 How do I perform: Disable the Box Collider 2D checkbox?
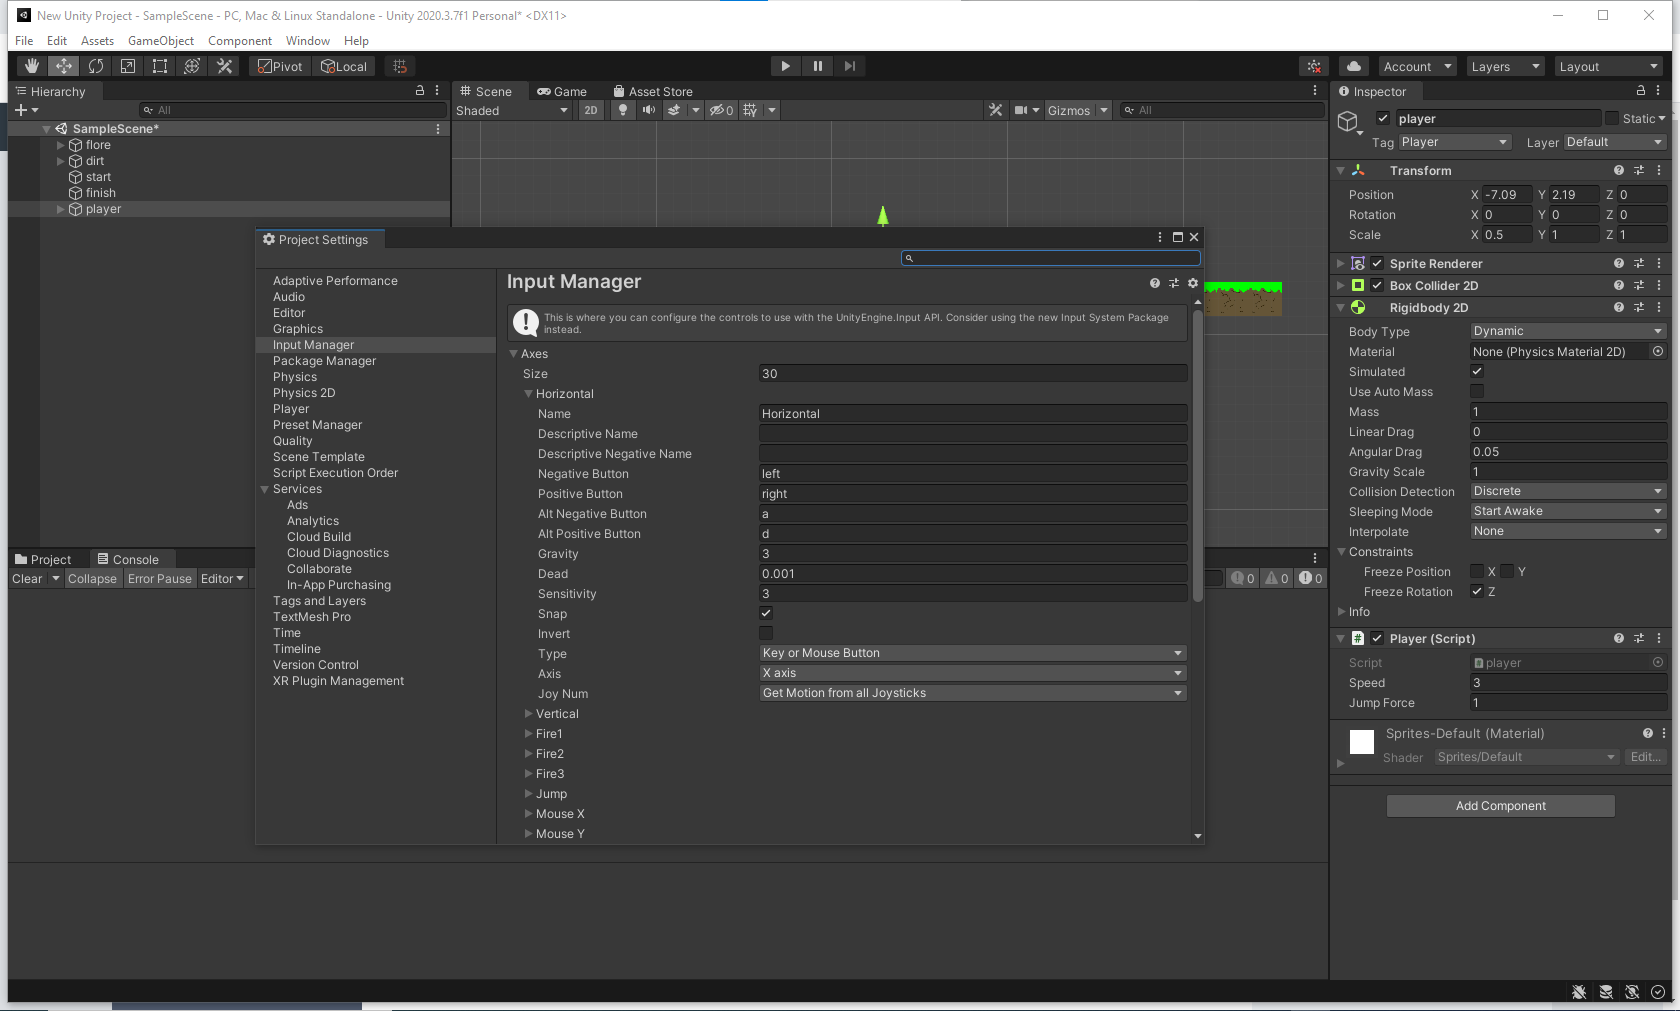point(1377,285)
